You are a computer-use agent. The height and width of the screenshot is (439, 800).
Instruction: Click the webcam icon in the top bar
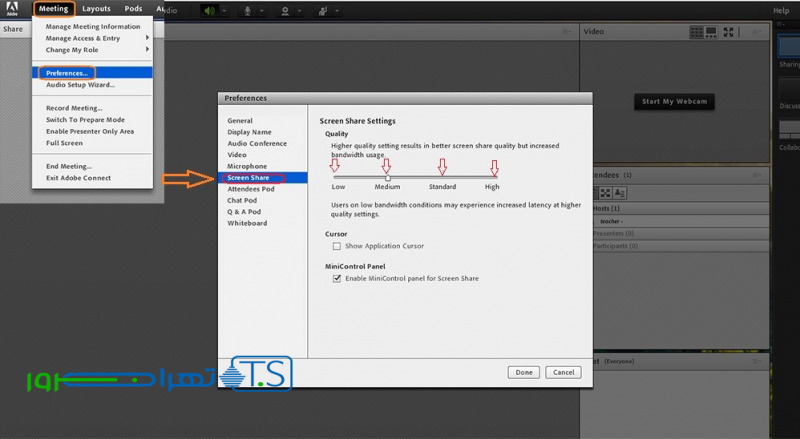(x=286, y=10)
